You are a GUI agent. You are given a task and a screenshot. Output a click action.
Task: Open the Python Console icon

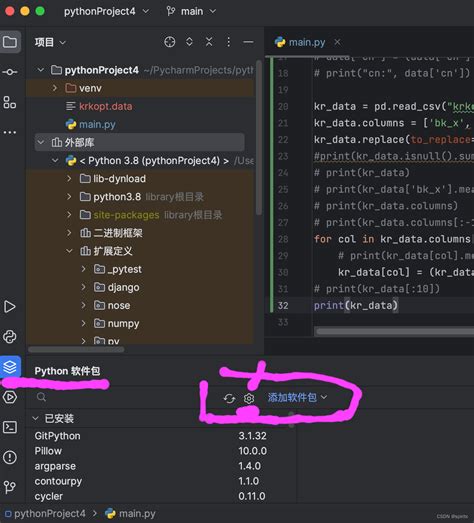pyautogui.click(x=10, y=337)
